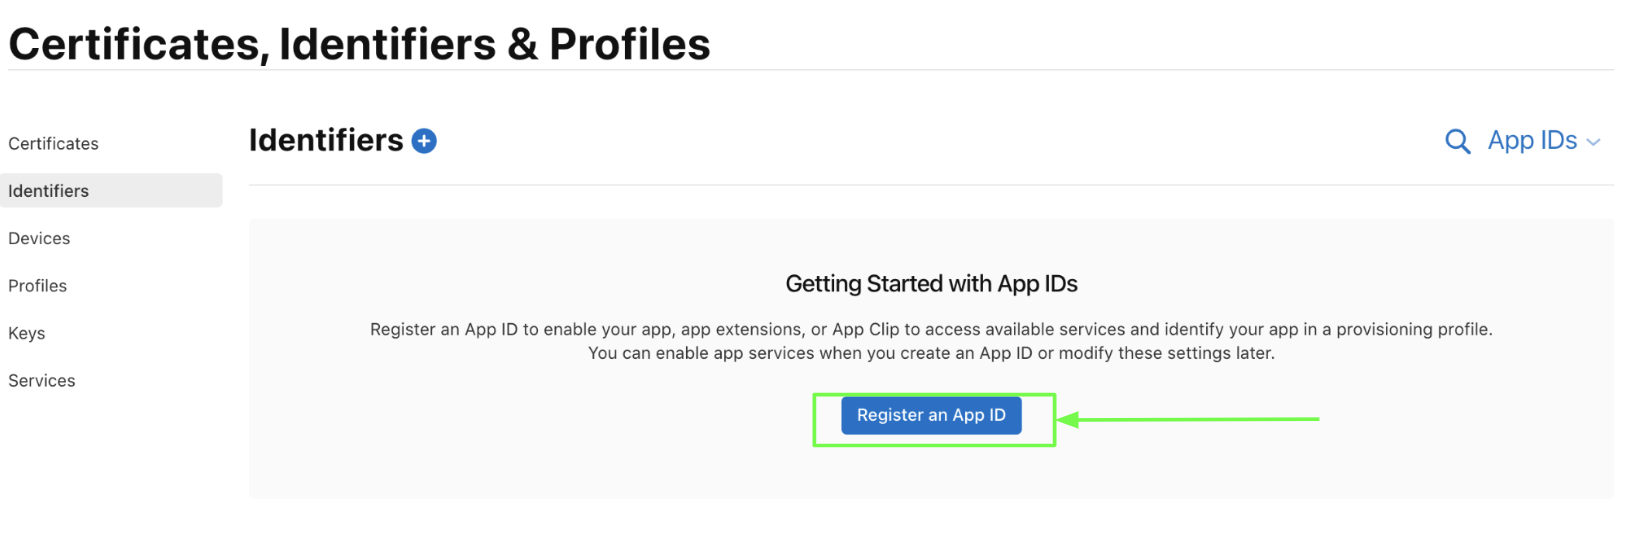Open the App IDs filter dropdown
The image size is (1636, 538).
tap(1532, 141)
